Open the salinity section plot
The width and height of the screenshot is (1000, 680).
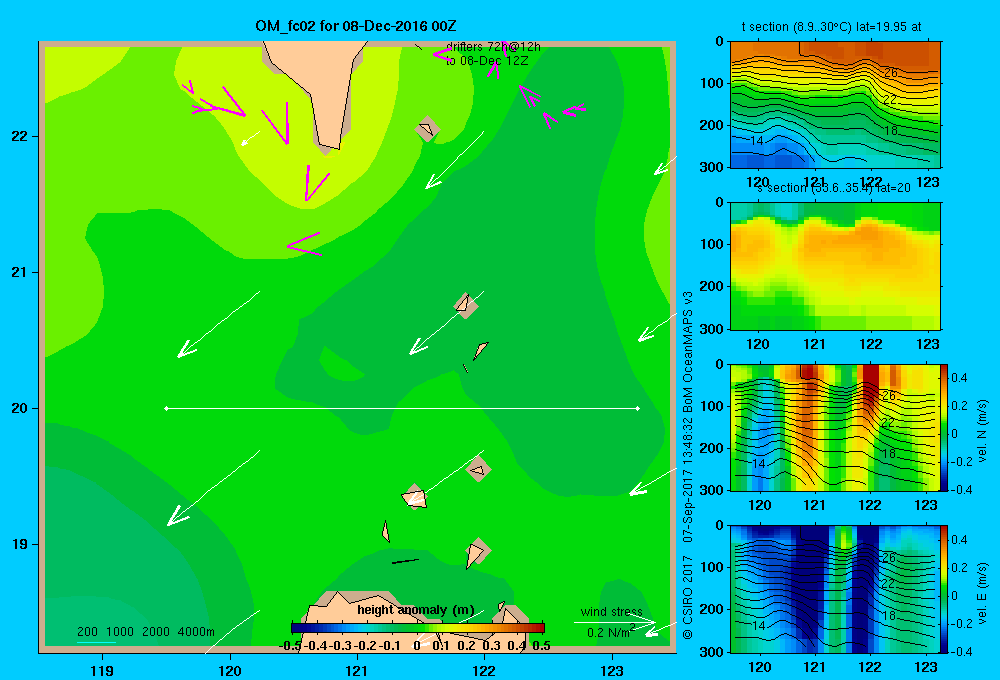click(x=835, y=266)
